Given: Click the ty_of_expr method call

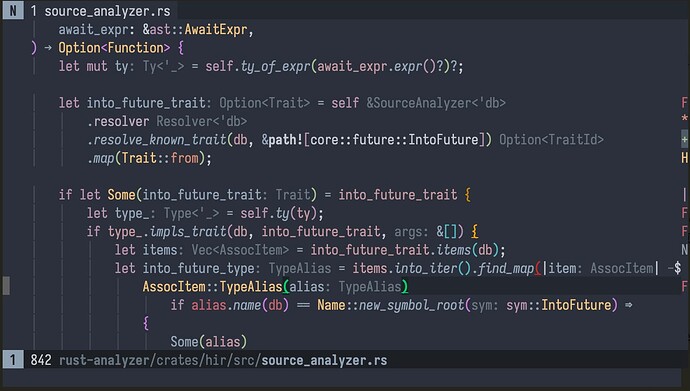Looking at the screenshot, I should [275, 66].
